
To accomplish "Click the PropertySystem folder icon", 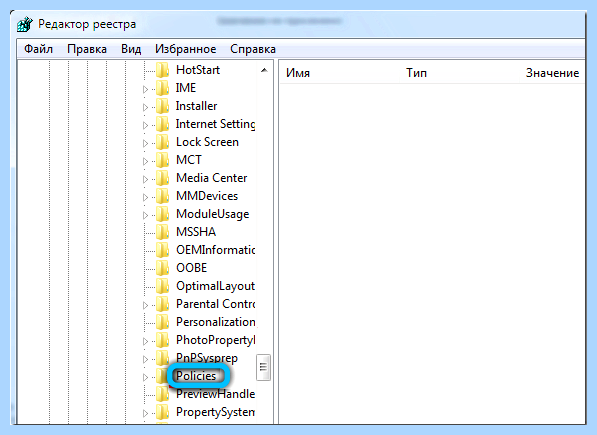I will (163, 412).
